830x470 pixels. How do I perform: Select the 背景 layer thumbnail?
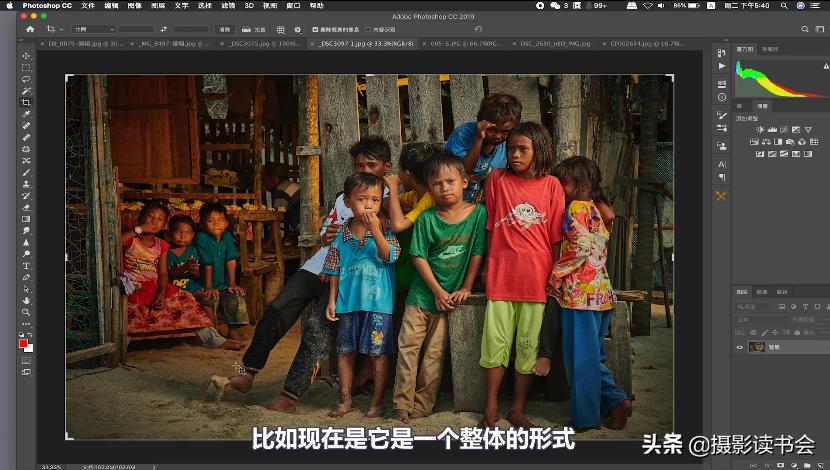tap(756, 347)
